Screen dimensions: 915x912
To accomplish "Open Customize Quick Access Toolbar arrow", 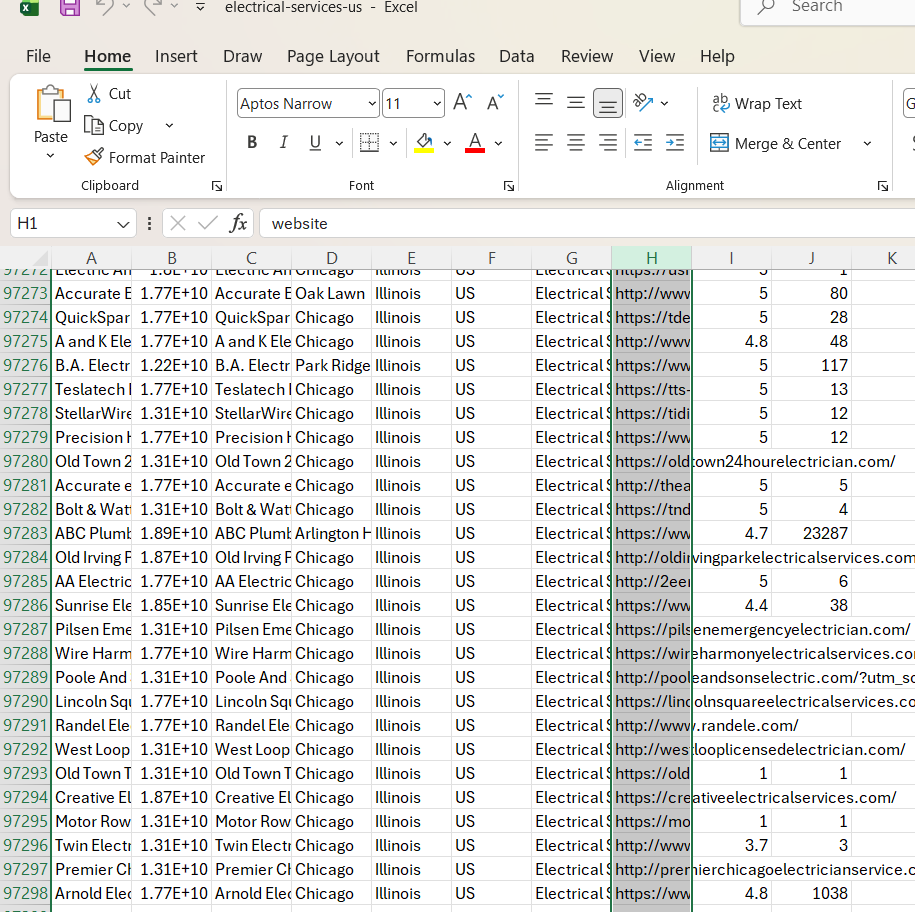I will [x=200, y=7].
